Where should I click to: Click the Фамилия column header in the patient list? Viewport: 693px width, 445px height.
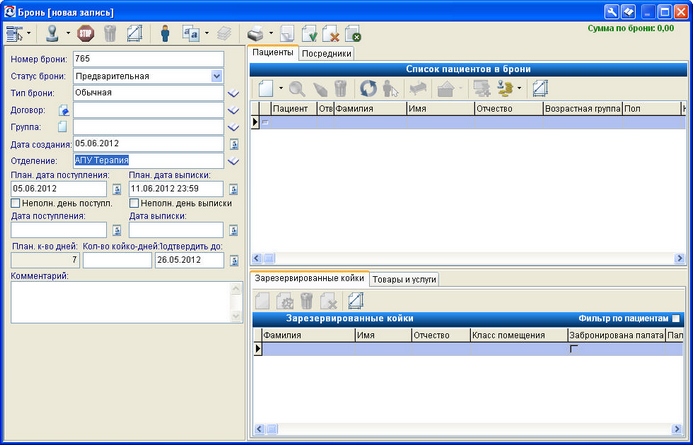coord(370,109)
